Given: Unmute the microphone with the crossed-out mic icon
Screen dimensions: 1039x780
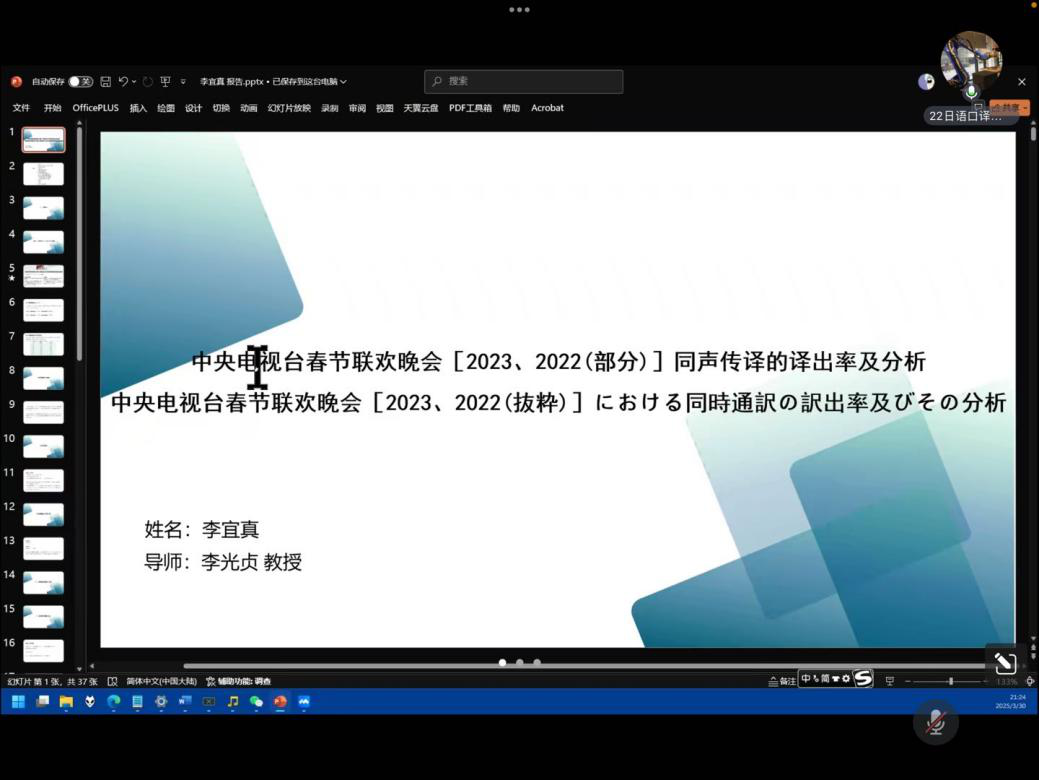Looking at the screenshot, I should [x=936, y=722].
